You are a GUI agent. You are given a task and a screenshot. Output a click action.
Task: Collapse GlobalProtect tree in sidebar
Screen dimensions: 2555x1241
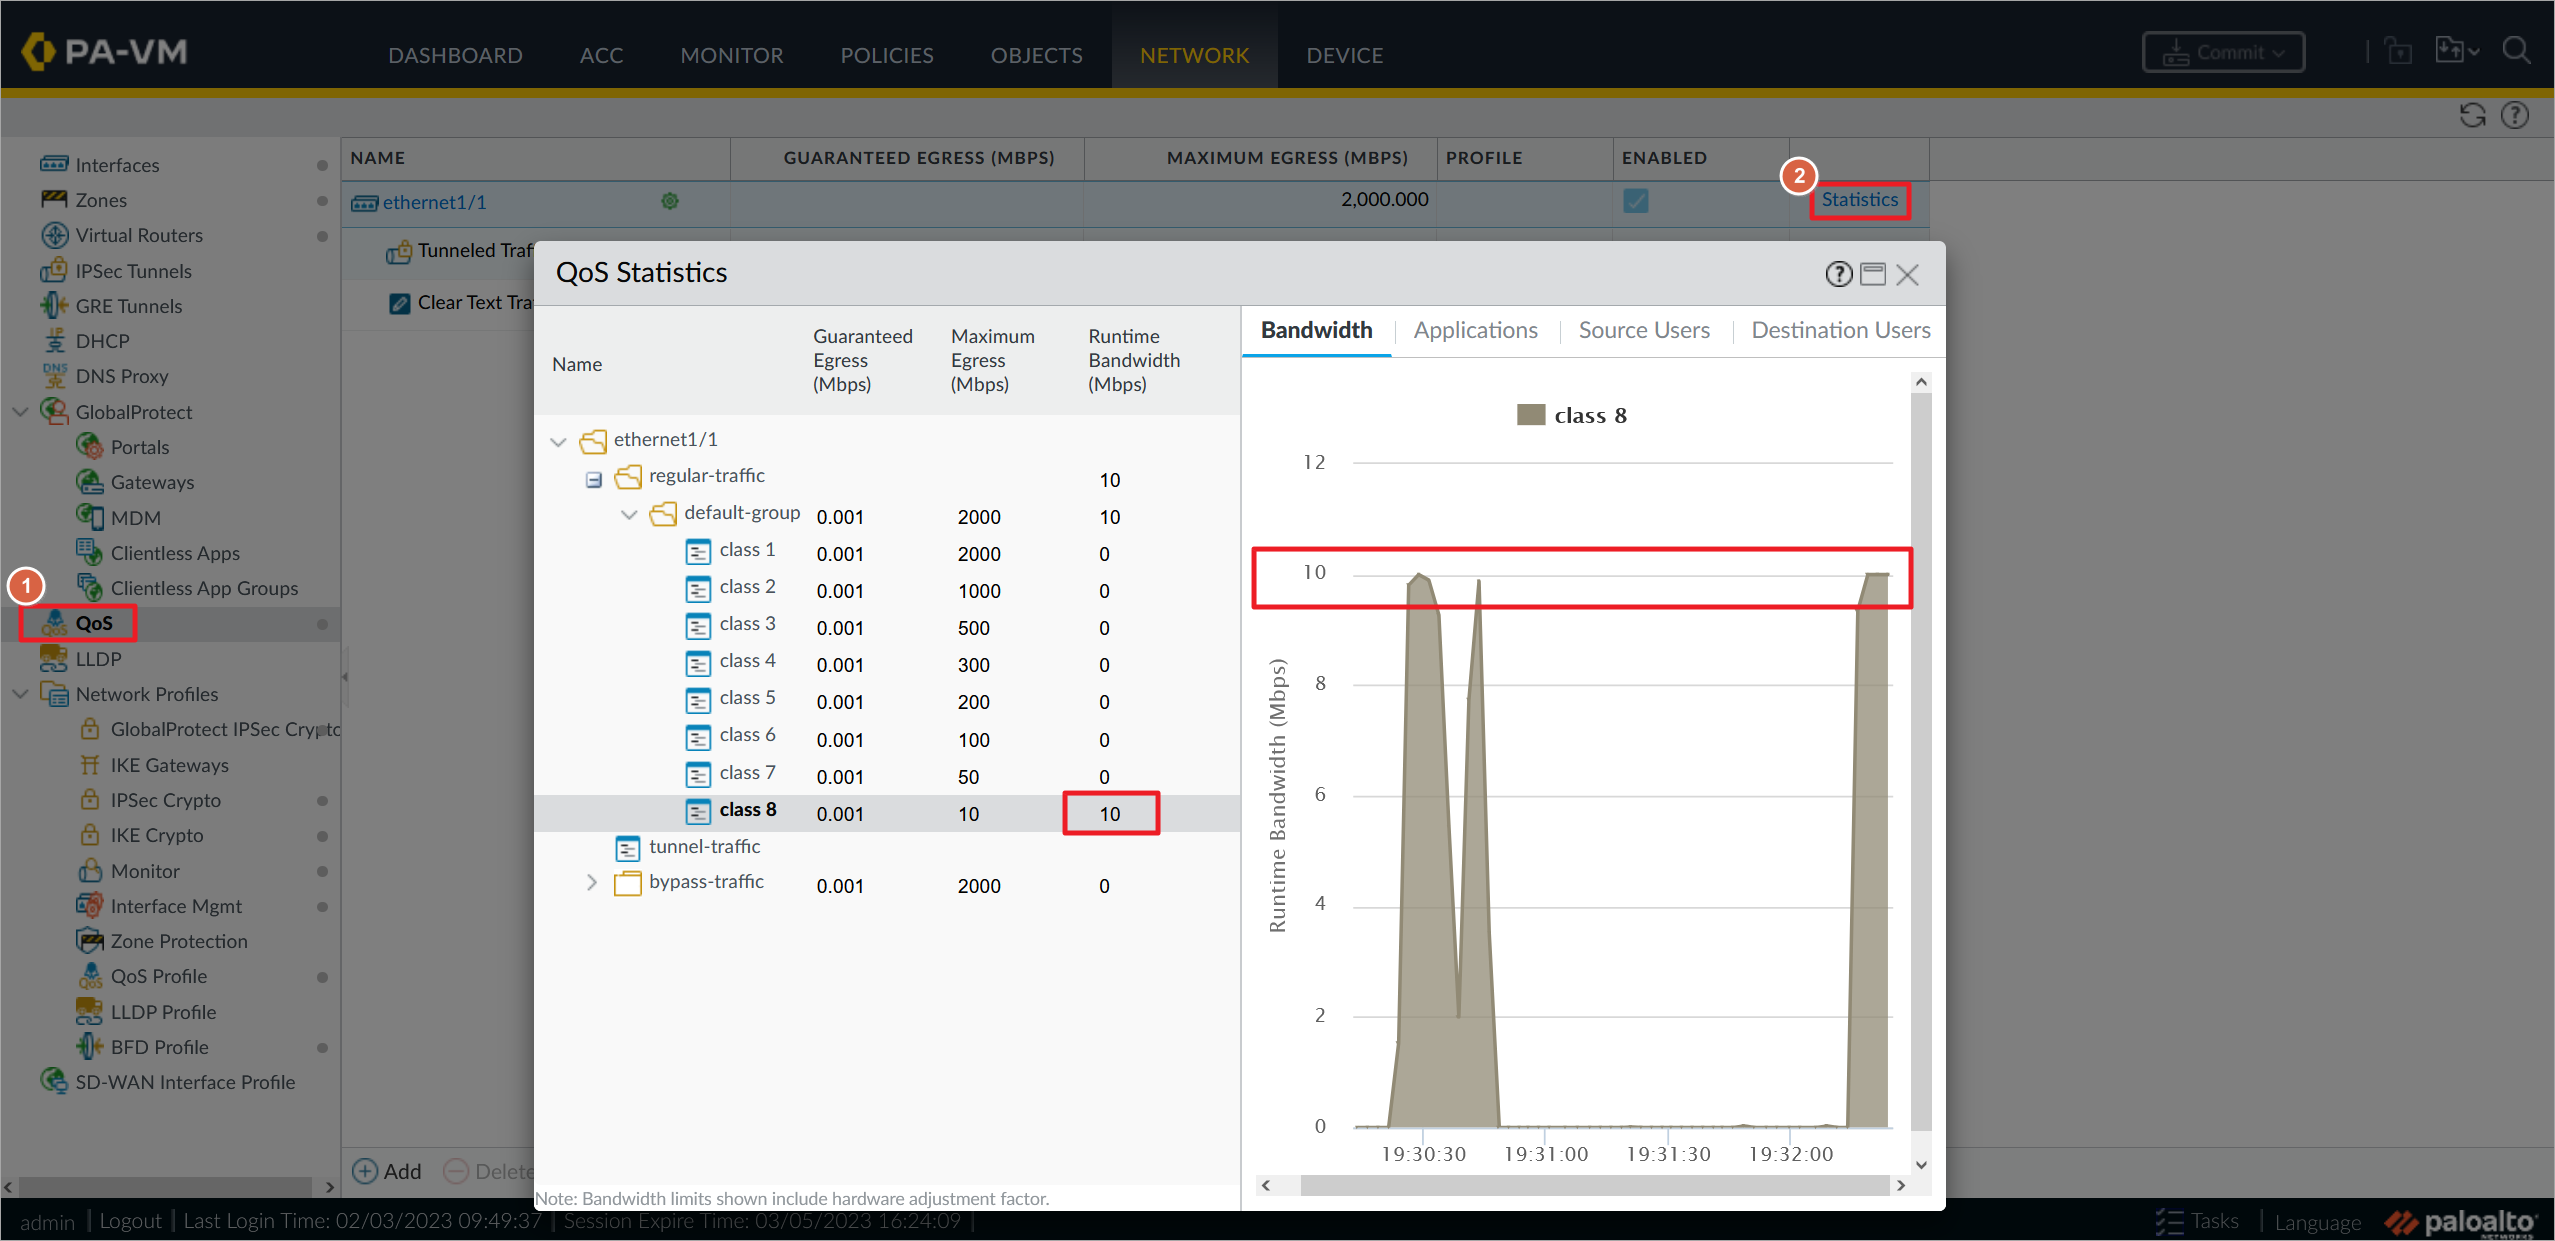20,412
